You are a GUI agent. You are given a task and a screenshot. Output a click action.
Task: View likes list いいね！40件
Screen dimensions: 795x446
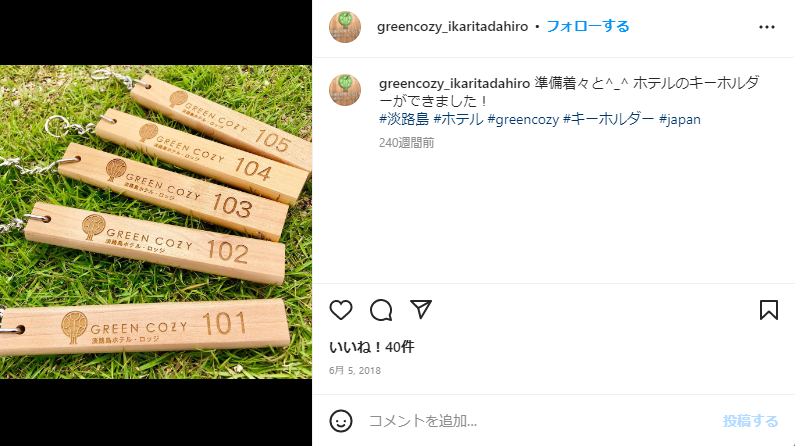pos(372,347)
